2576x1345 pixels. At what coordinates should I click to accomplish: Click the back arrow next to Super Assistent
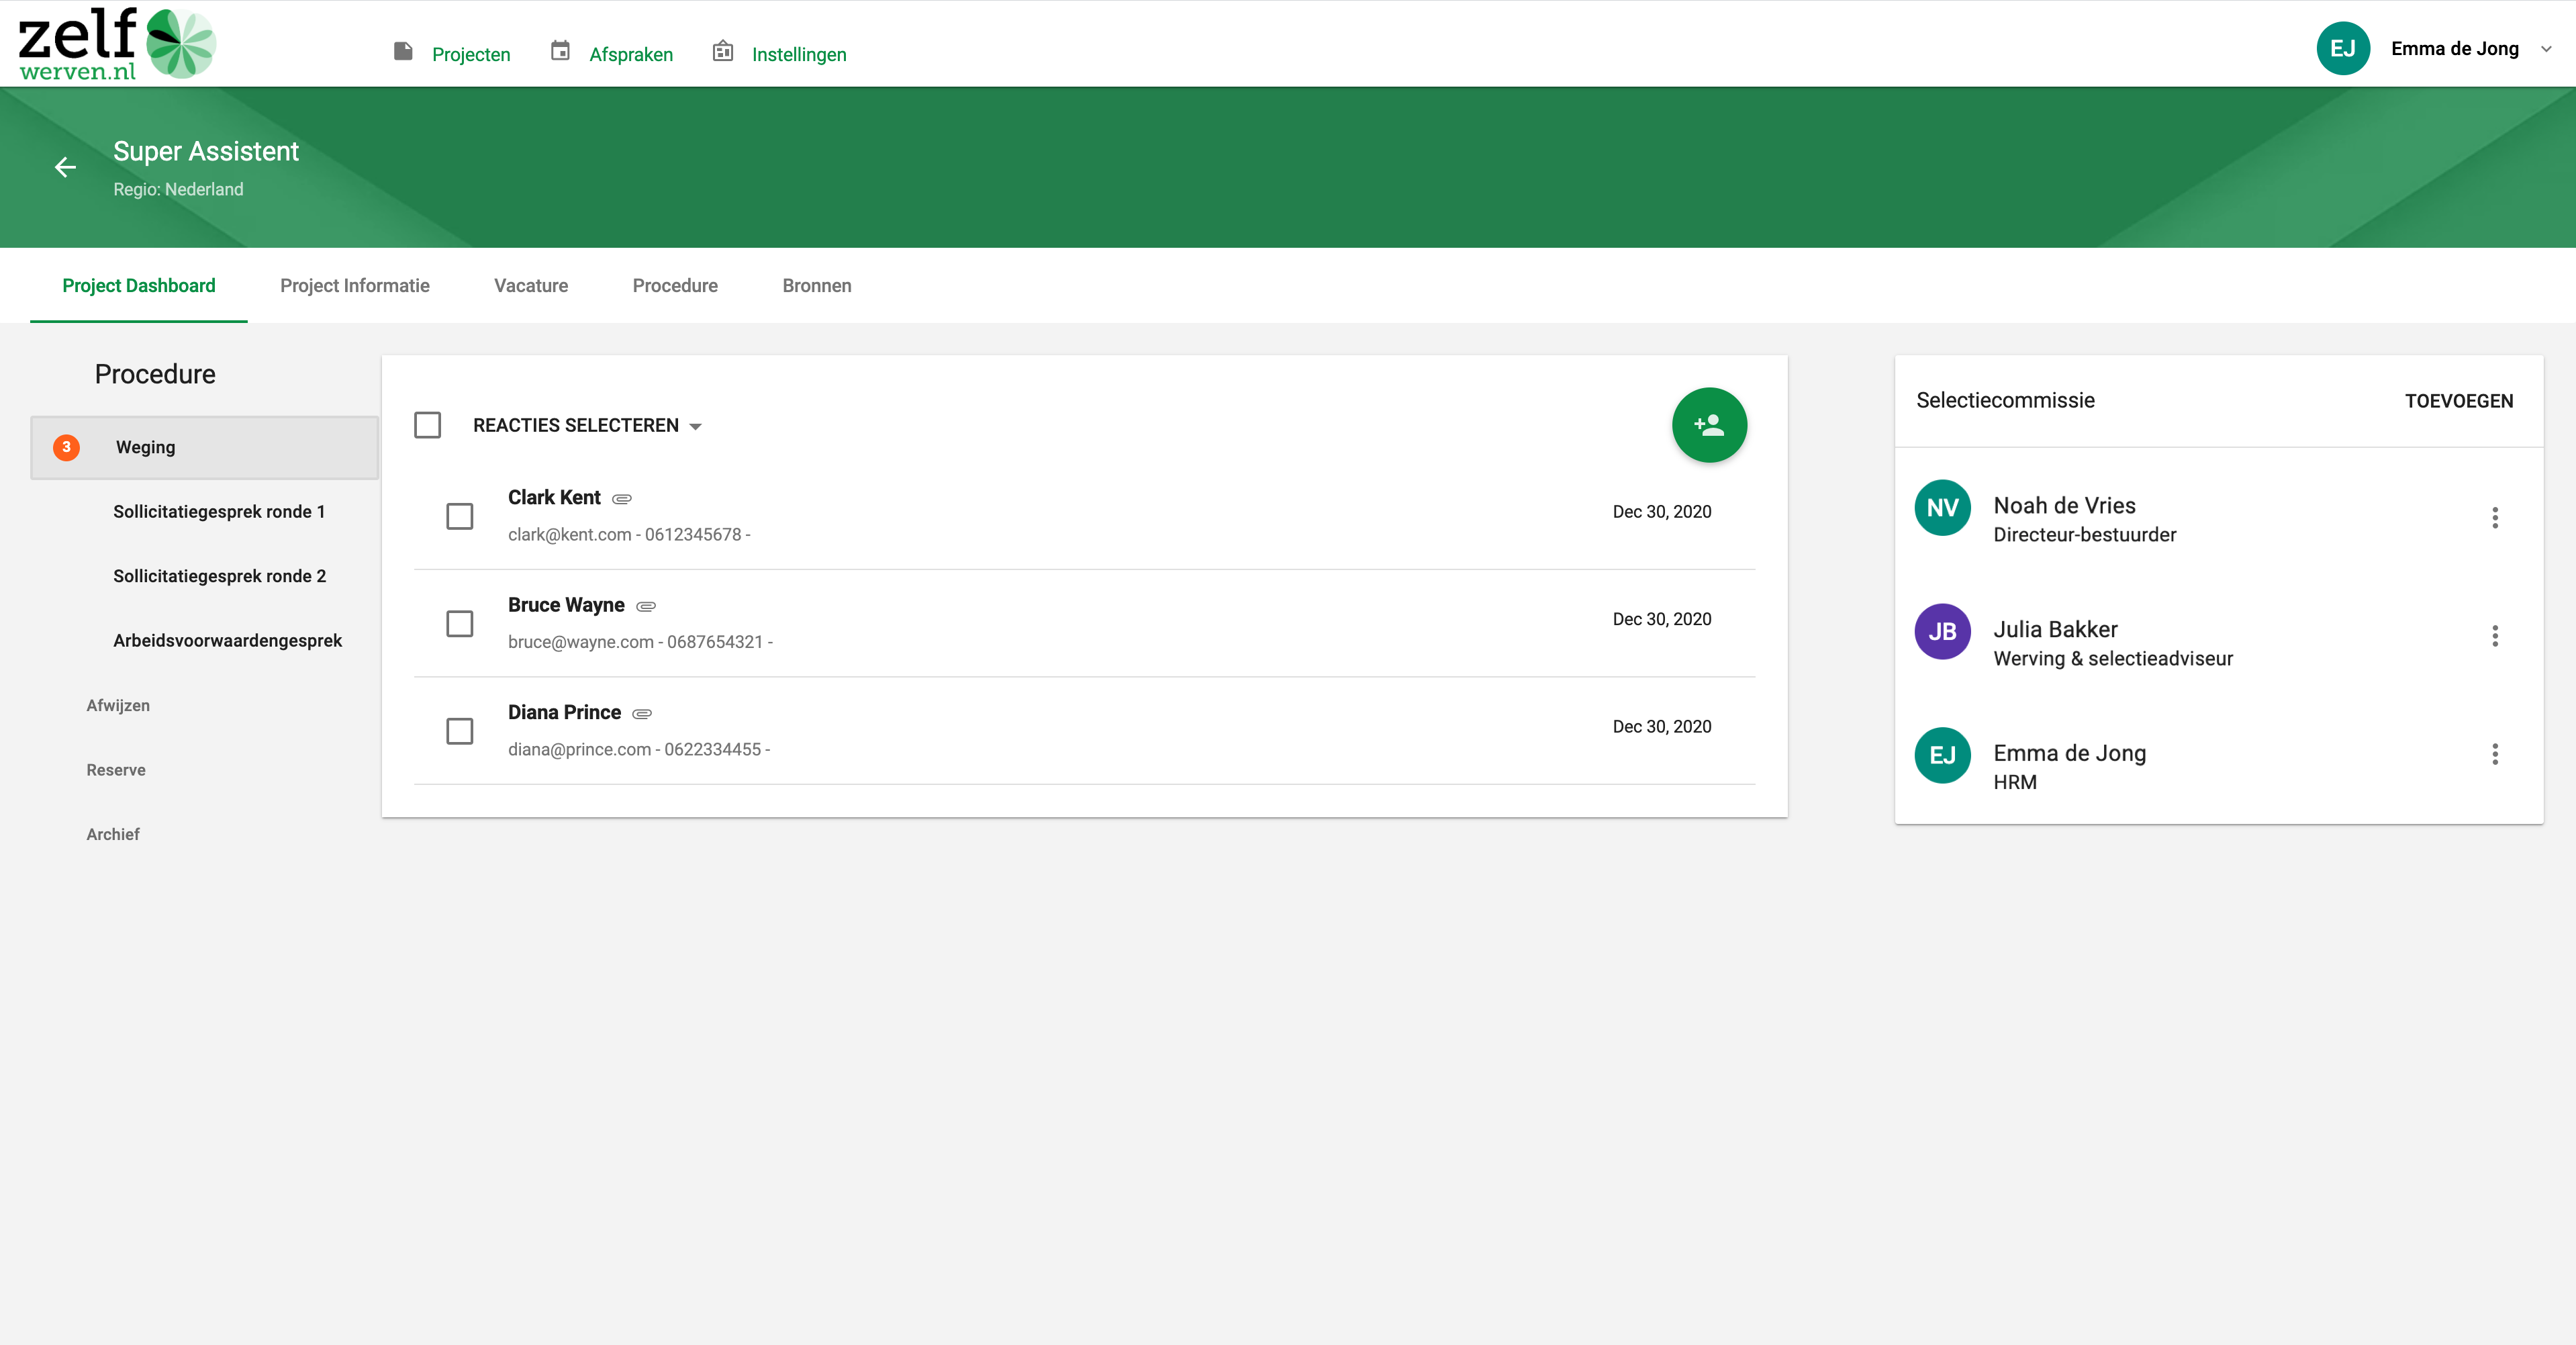point(65,168)
